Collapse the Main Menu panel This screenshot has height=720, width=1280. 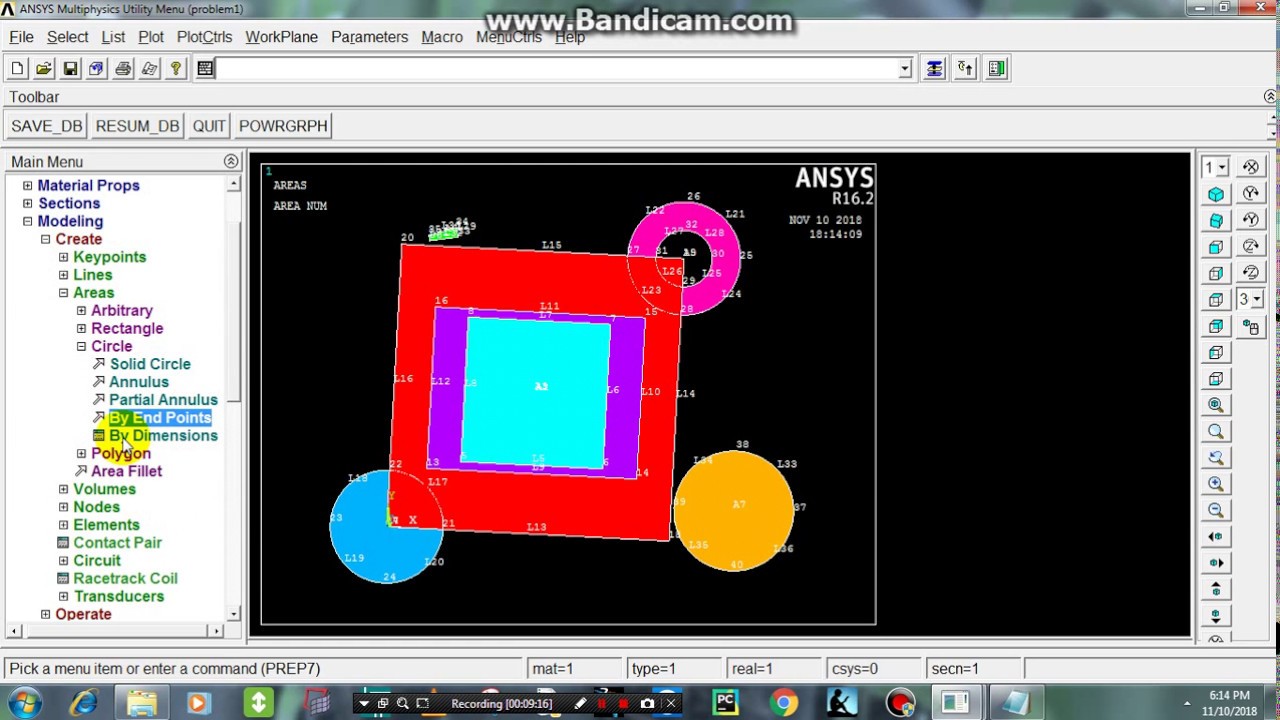(231, 161)
